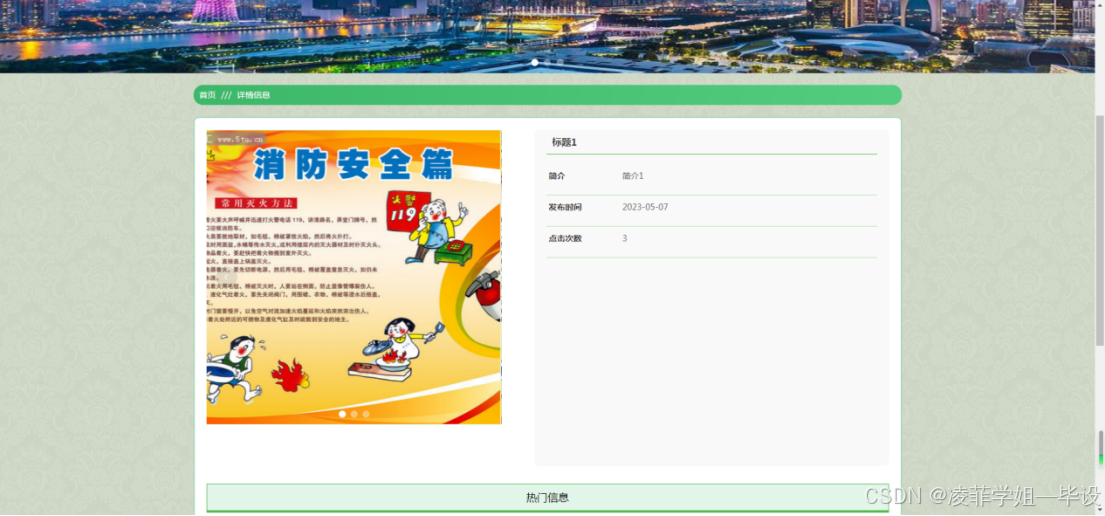Click the 详情信息 breadcrumb item
Viewport: 1105px width, 516px height.
point(253,95)
